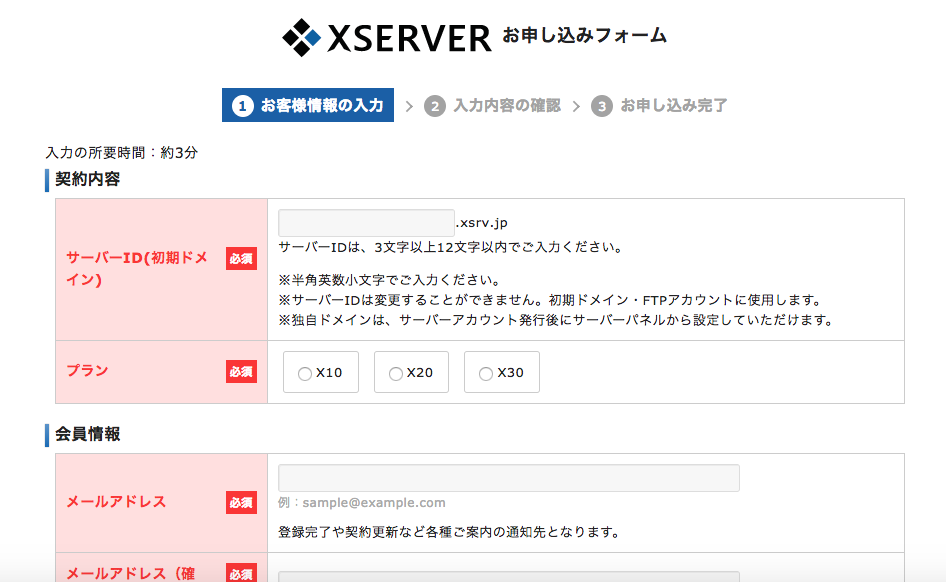Image resolution: width=946 pixels, height=582 pixels.
Task: Click the XSERVER wordmark text
Action: click(x=409, y=38)
